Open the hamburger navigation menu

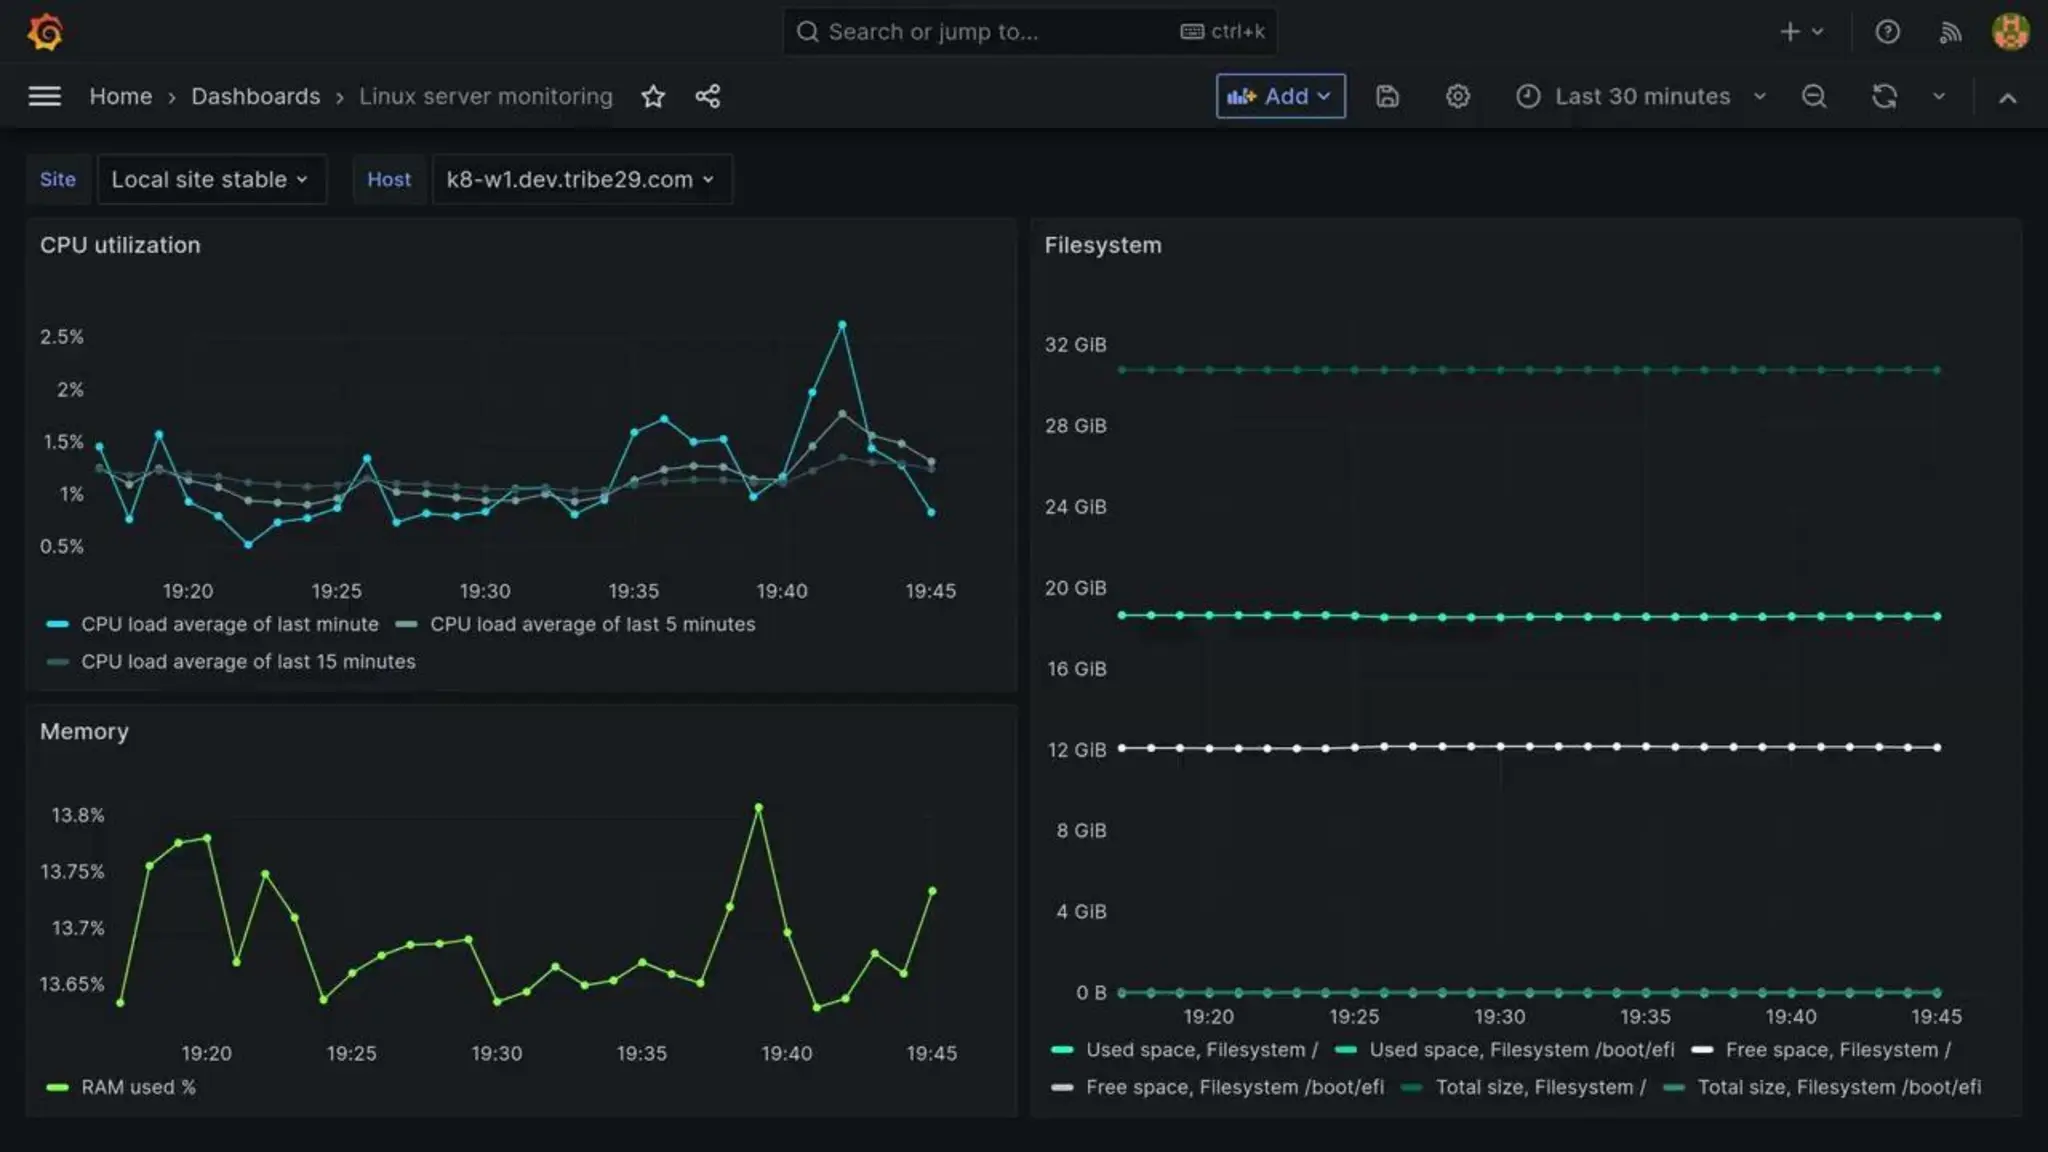pyautogui.click(x=44, y=96)
